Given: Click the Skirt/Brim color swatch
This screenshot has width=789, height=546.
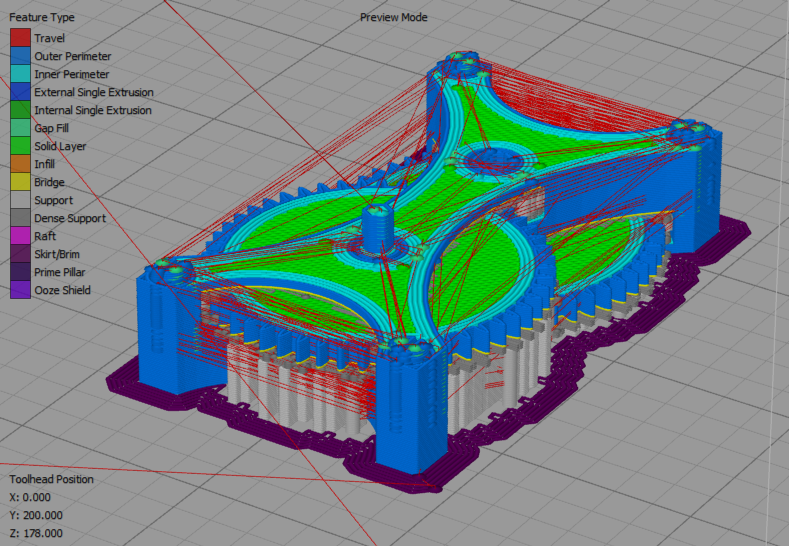Looking at the screenshot, I should (x=20, y=254).
